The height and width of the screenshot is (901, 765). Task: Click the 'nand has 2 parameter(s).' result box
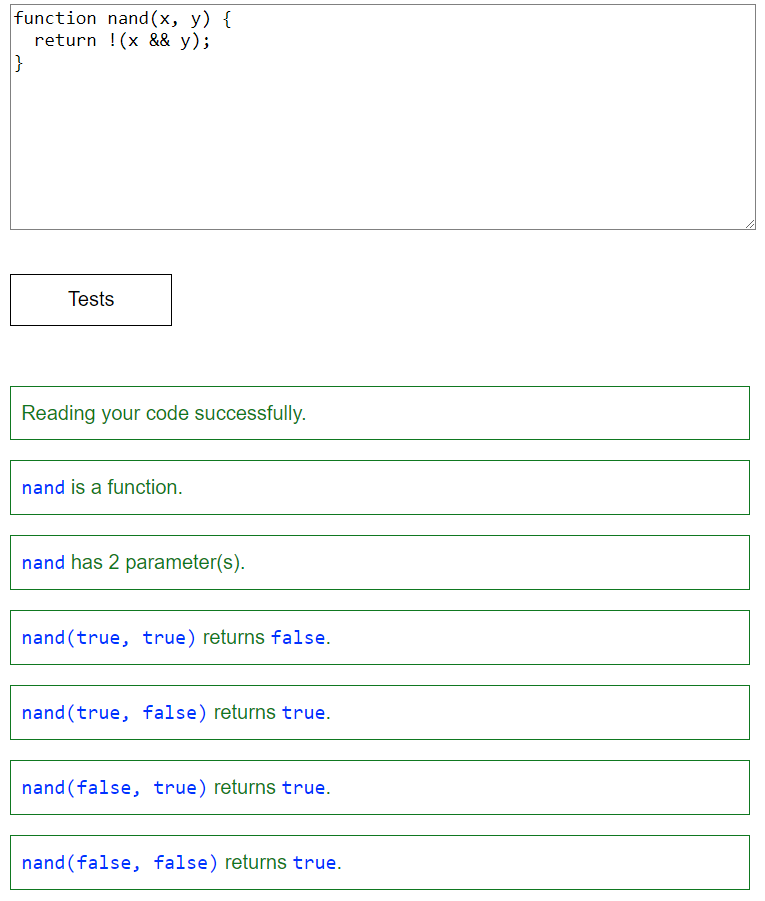pyautogui.click(x=380, y=562)
